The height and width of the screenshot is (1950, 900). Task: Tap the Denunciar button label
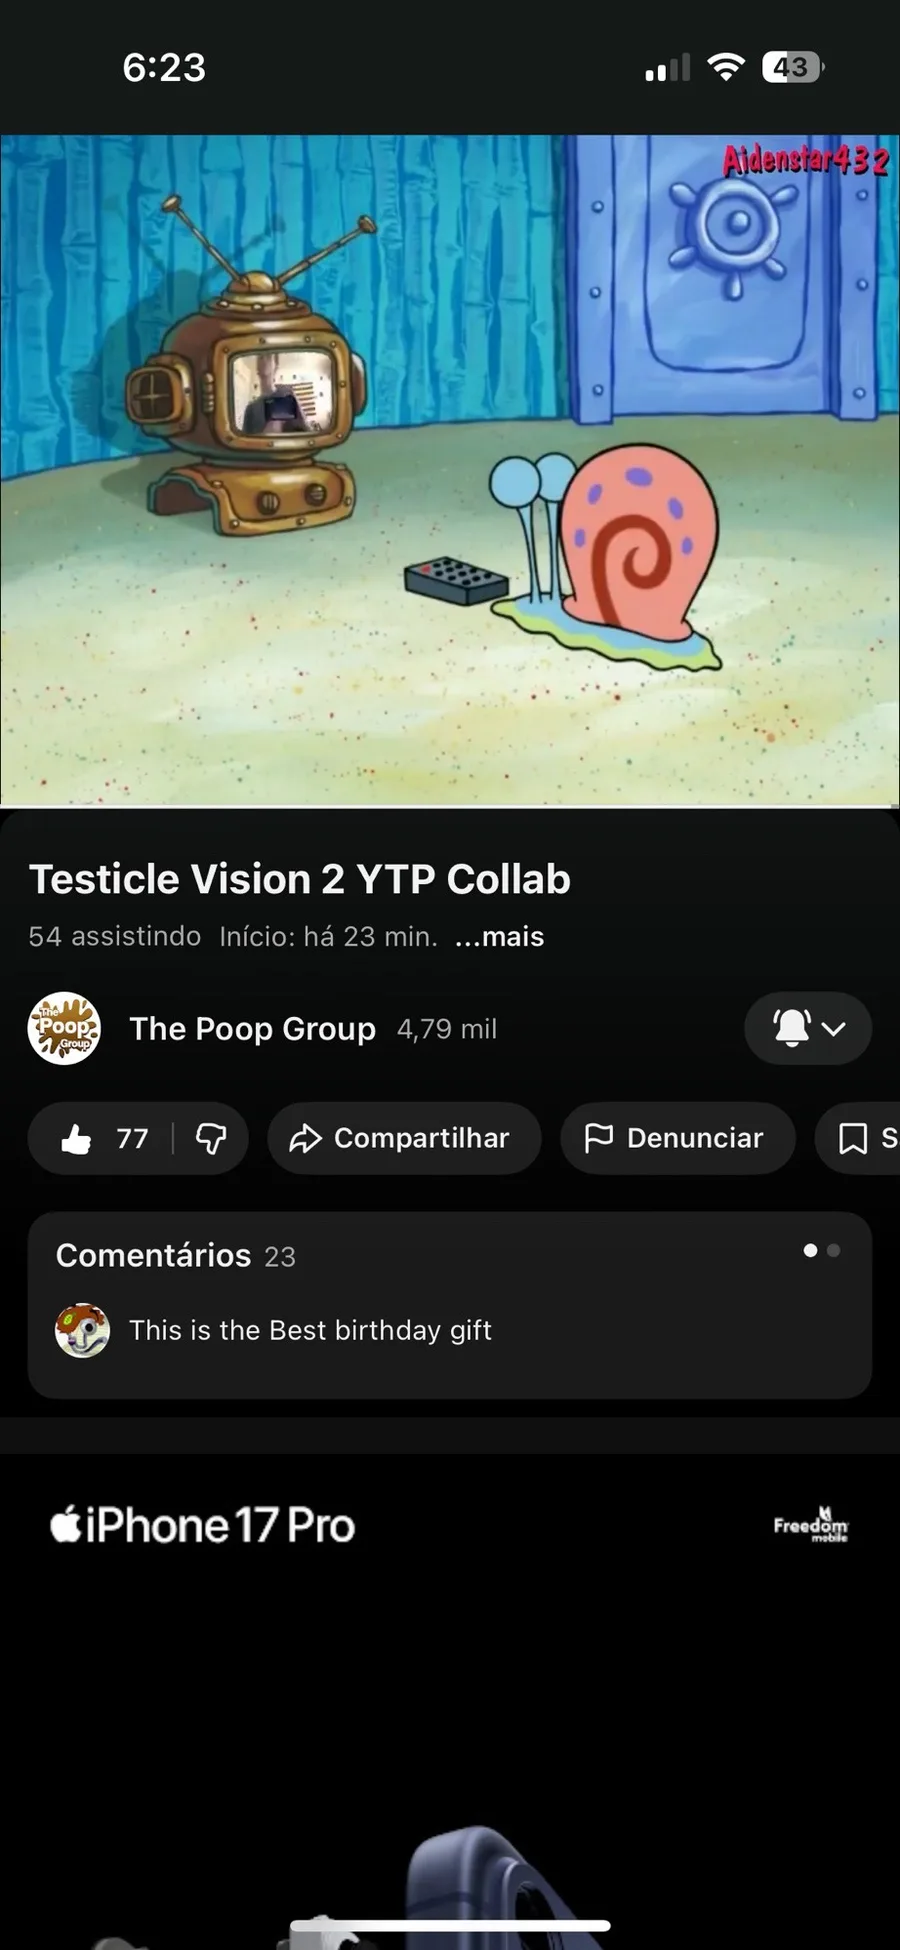point(695,1138)
